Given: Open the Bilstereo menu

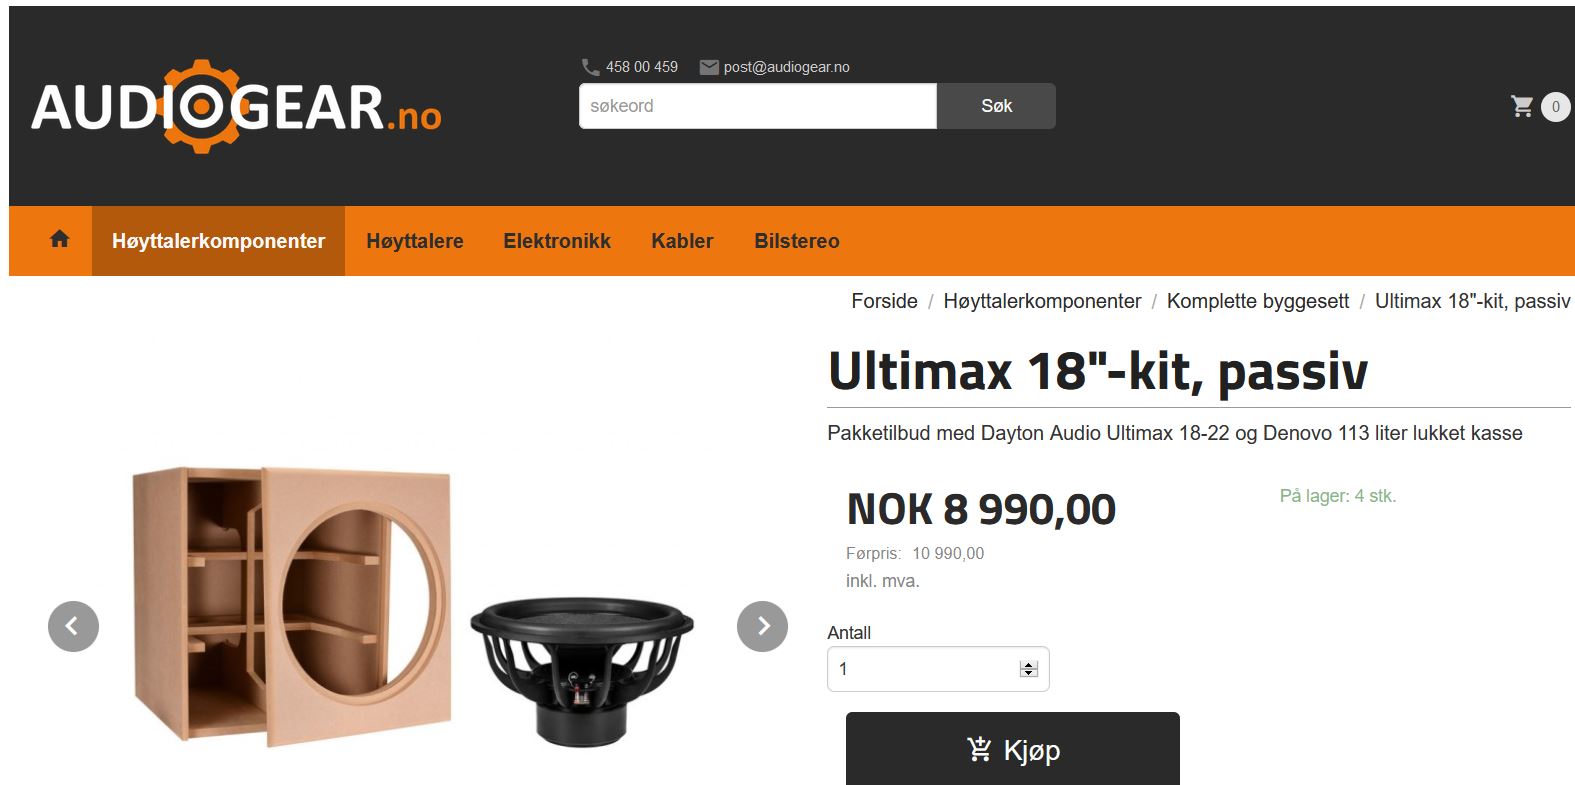Looking at the screenshot, I should pyautogui.click(x=797, y=241).
